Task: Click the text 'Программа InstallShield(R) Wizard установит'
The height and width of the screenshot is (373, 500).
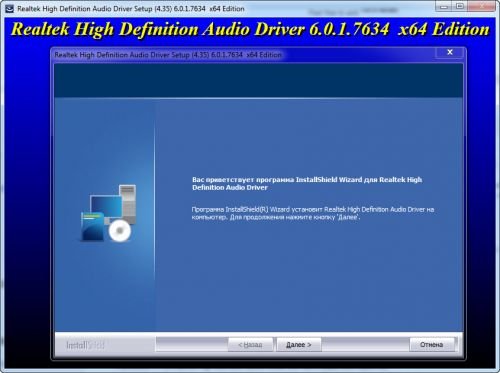Action: tap(257, 210)
